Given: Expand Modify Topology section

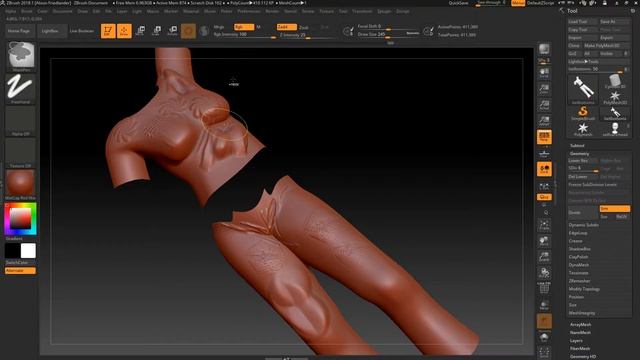Looking at the screenshot, I should click(x=584, y=289).
